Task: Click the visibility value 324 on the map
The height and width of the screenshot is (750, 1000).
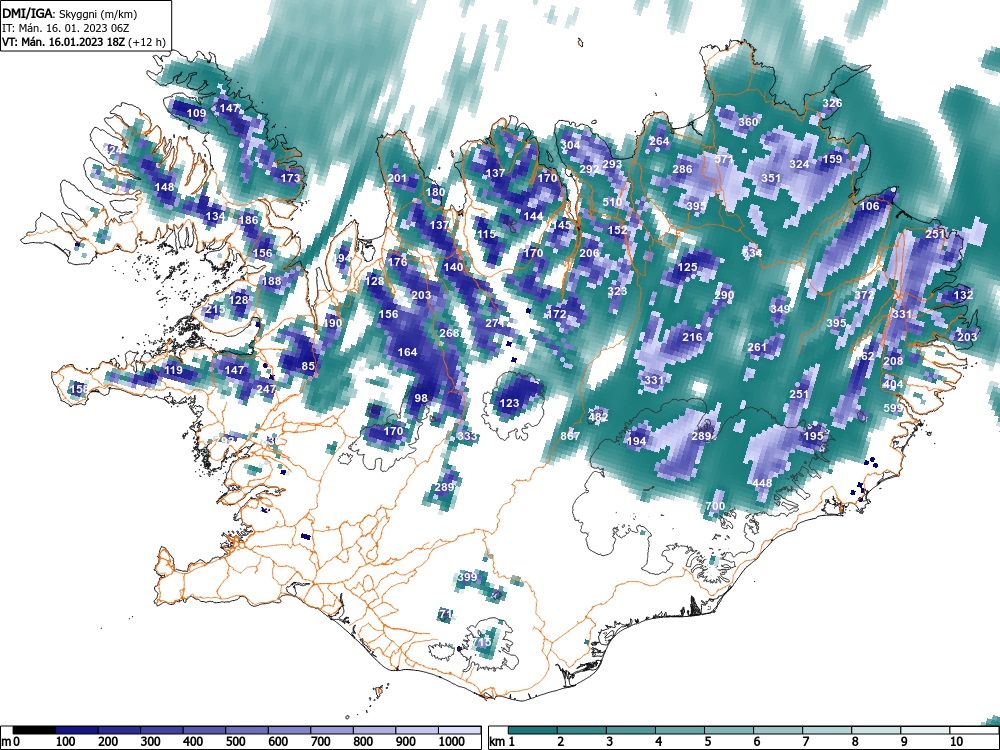Action: 799,164
